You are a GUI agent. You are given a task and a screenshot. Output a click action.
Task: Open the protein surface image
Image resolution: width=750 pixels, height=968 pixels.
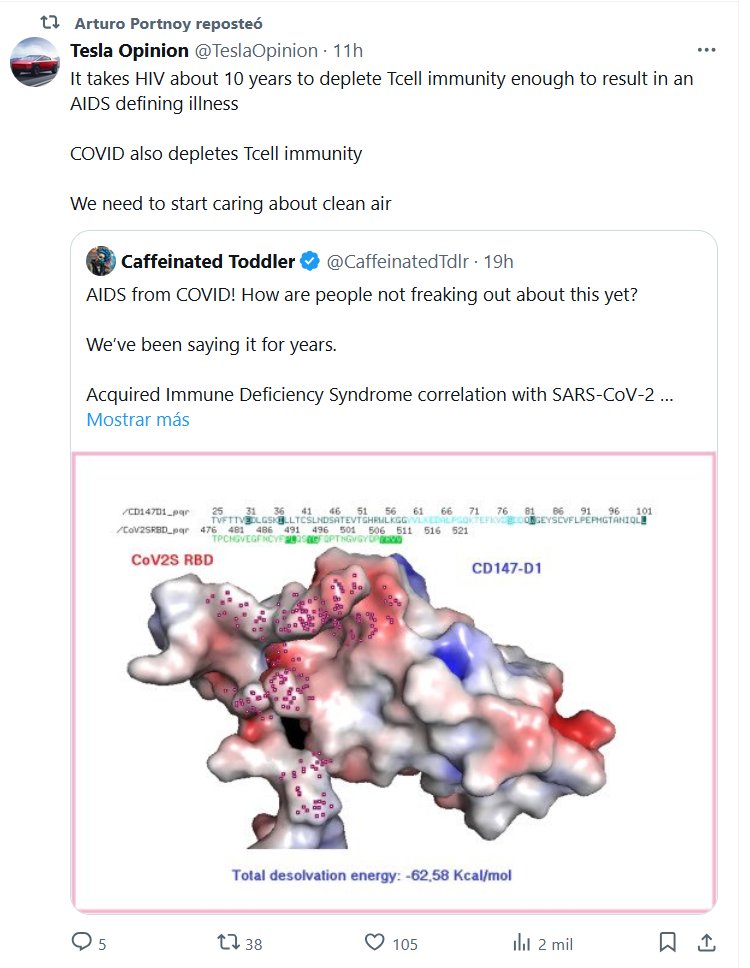(393, 682)
